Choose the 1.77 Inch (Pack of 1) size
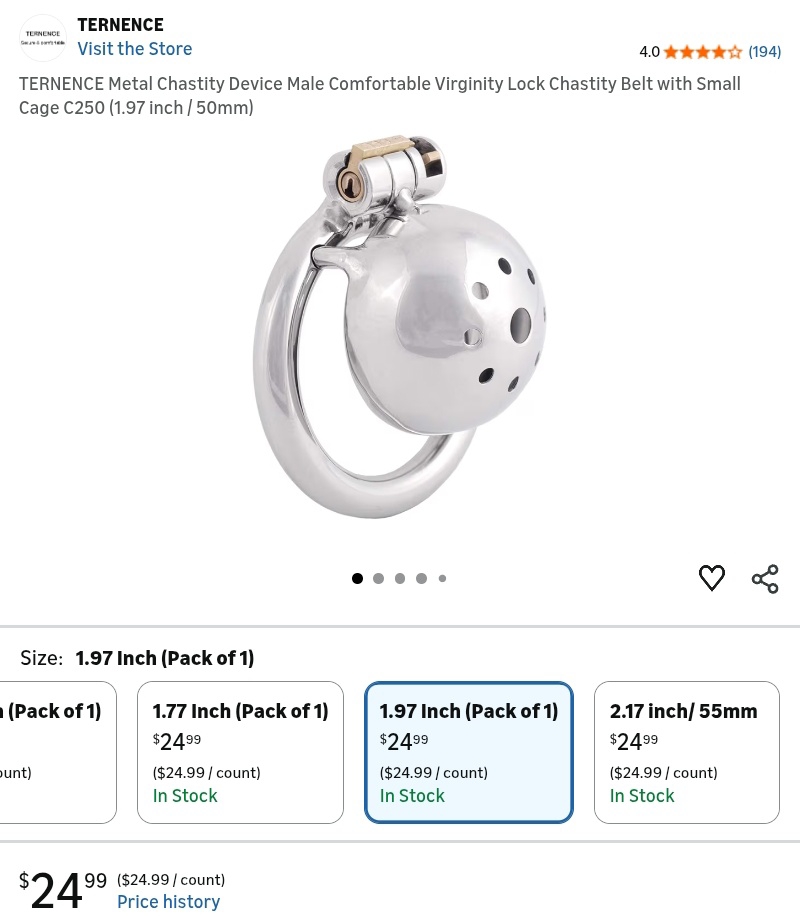This screenshot has height=916, width=800. [x=240, y=752]
